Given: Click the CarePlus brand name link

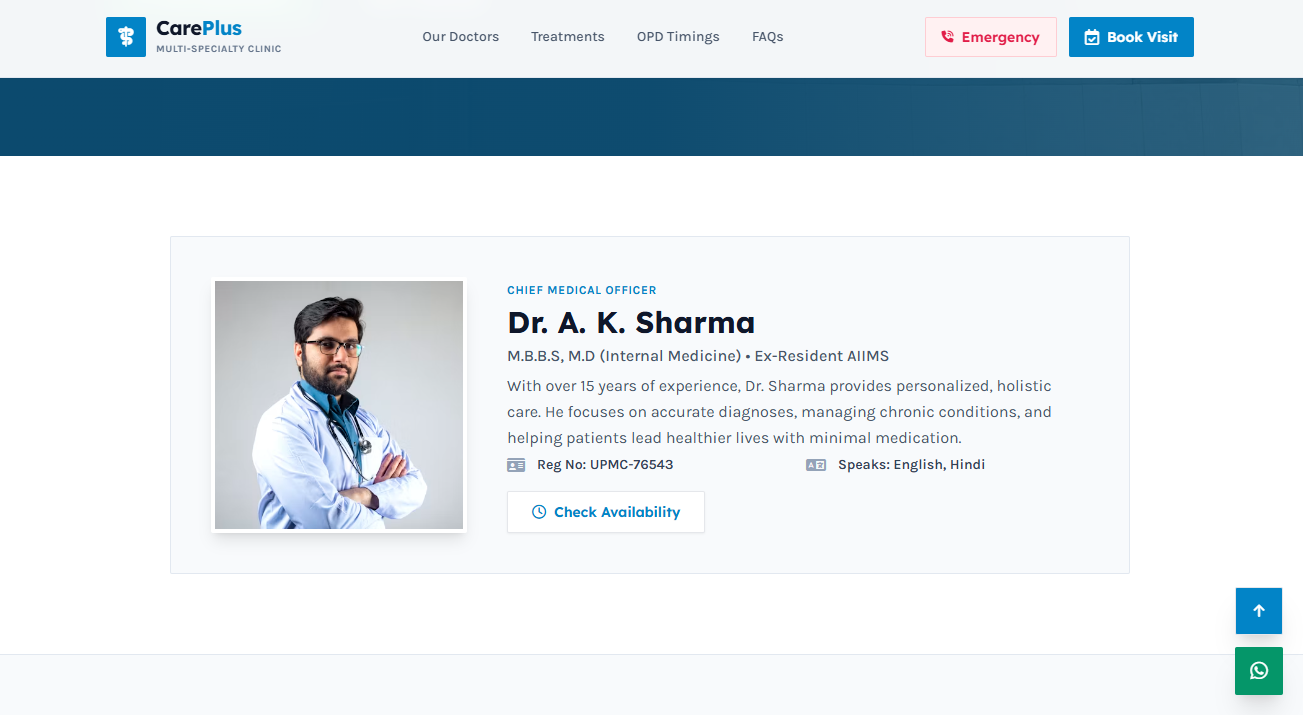Looking at the screenshot, I should point(199,28).
